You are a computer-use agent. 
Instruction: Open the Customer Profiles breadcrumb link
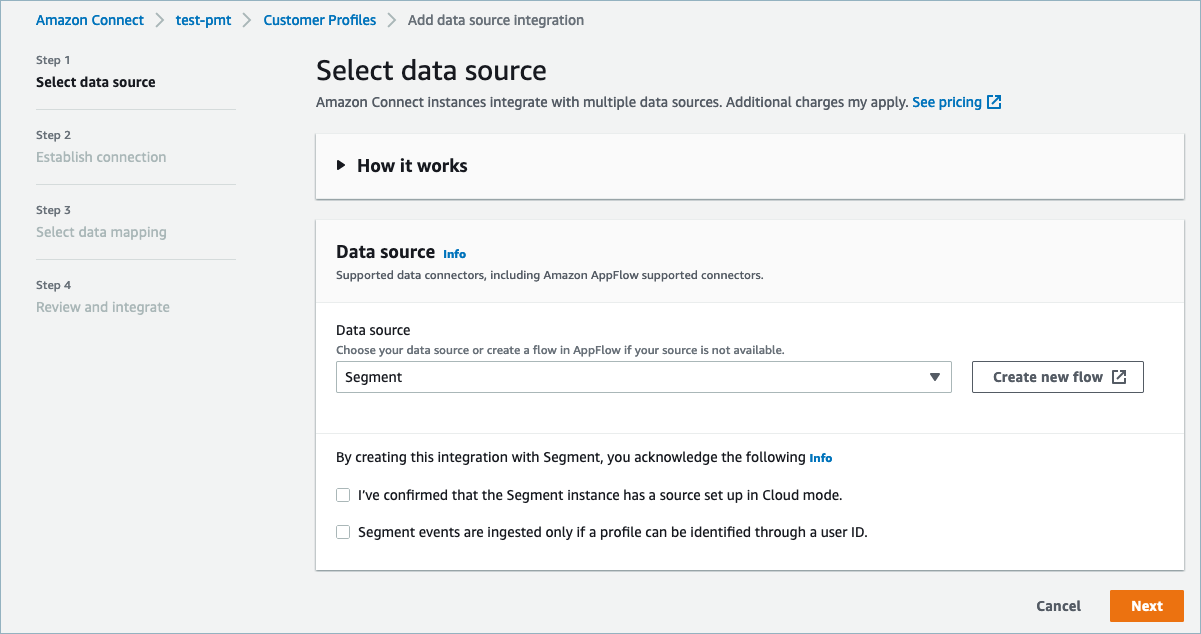[x=319, y=19]
